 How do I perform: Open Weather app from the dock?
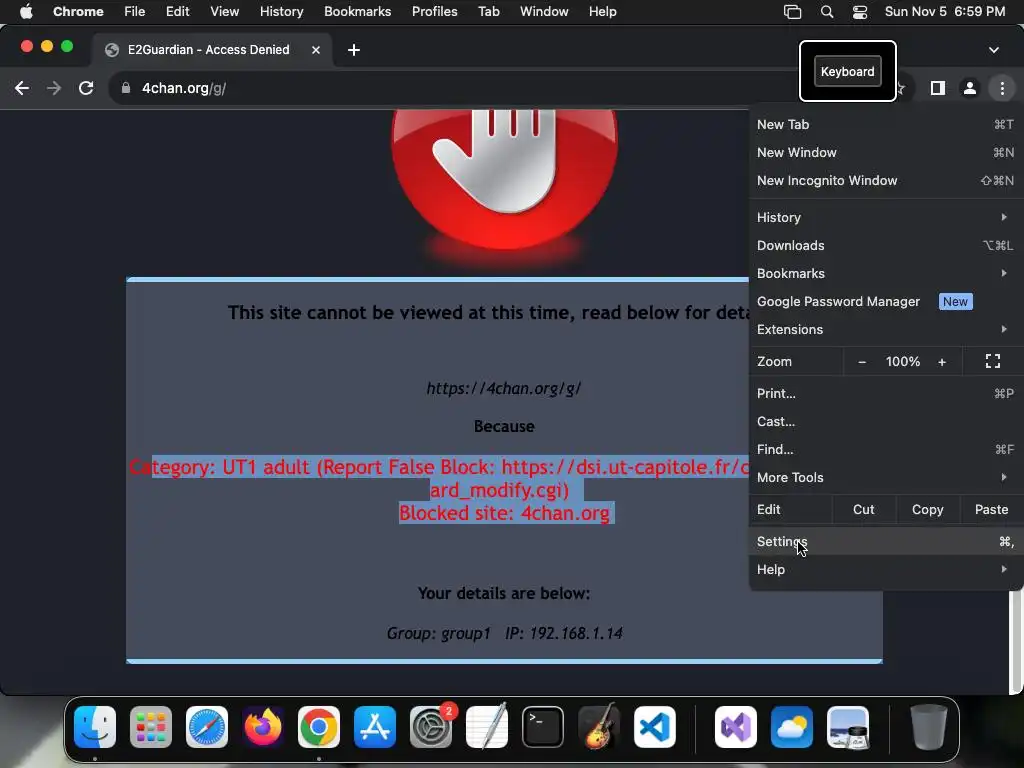[x=792, y=727]
